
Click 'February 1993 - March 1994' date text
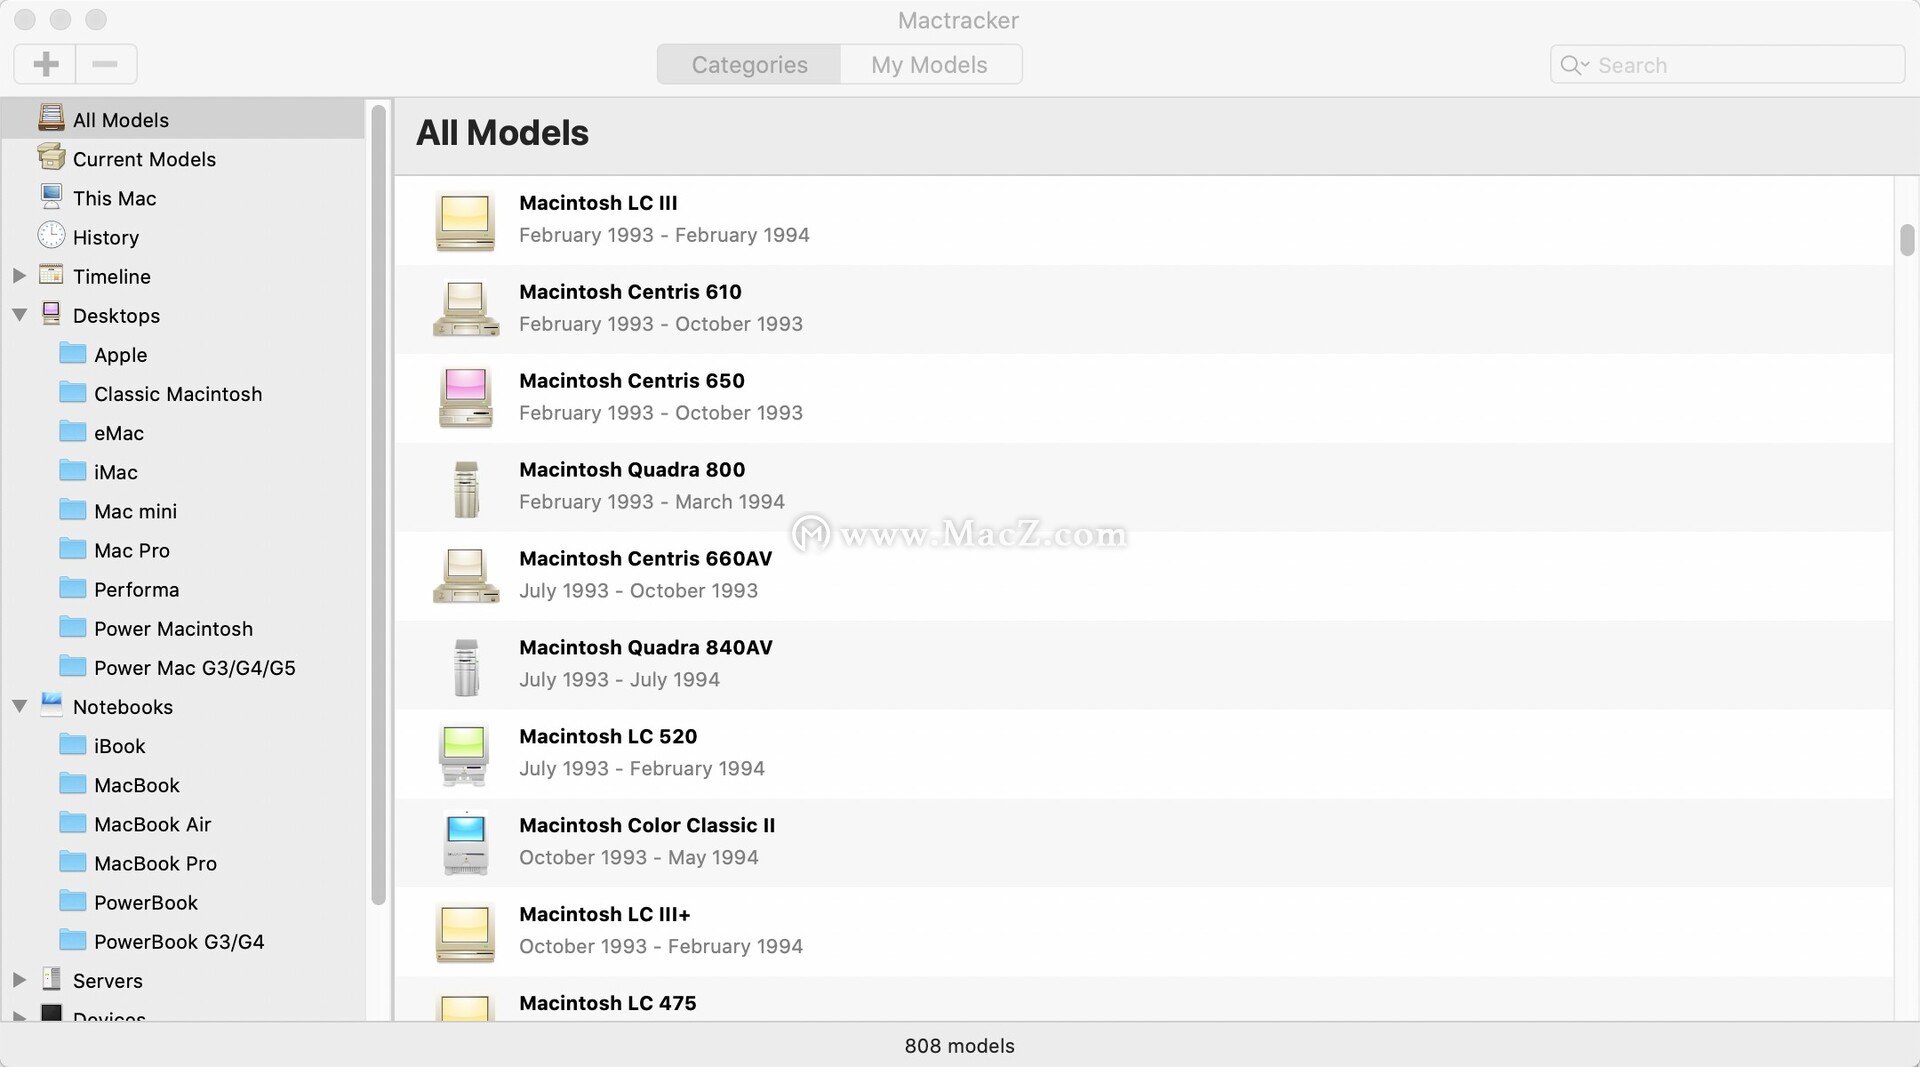(x=652, y=502)
